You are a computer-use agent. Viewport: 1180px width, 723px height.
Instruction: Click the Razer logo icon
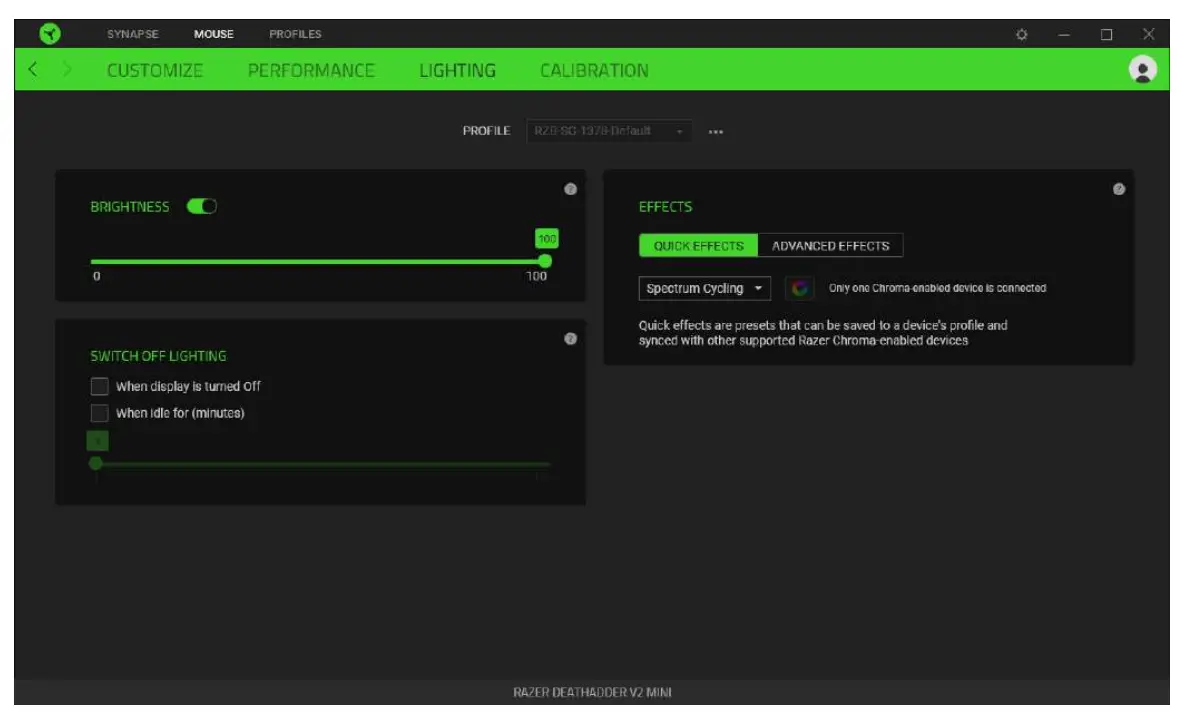pyautogui.click(x=50, y=34)
